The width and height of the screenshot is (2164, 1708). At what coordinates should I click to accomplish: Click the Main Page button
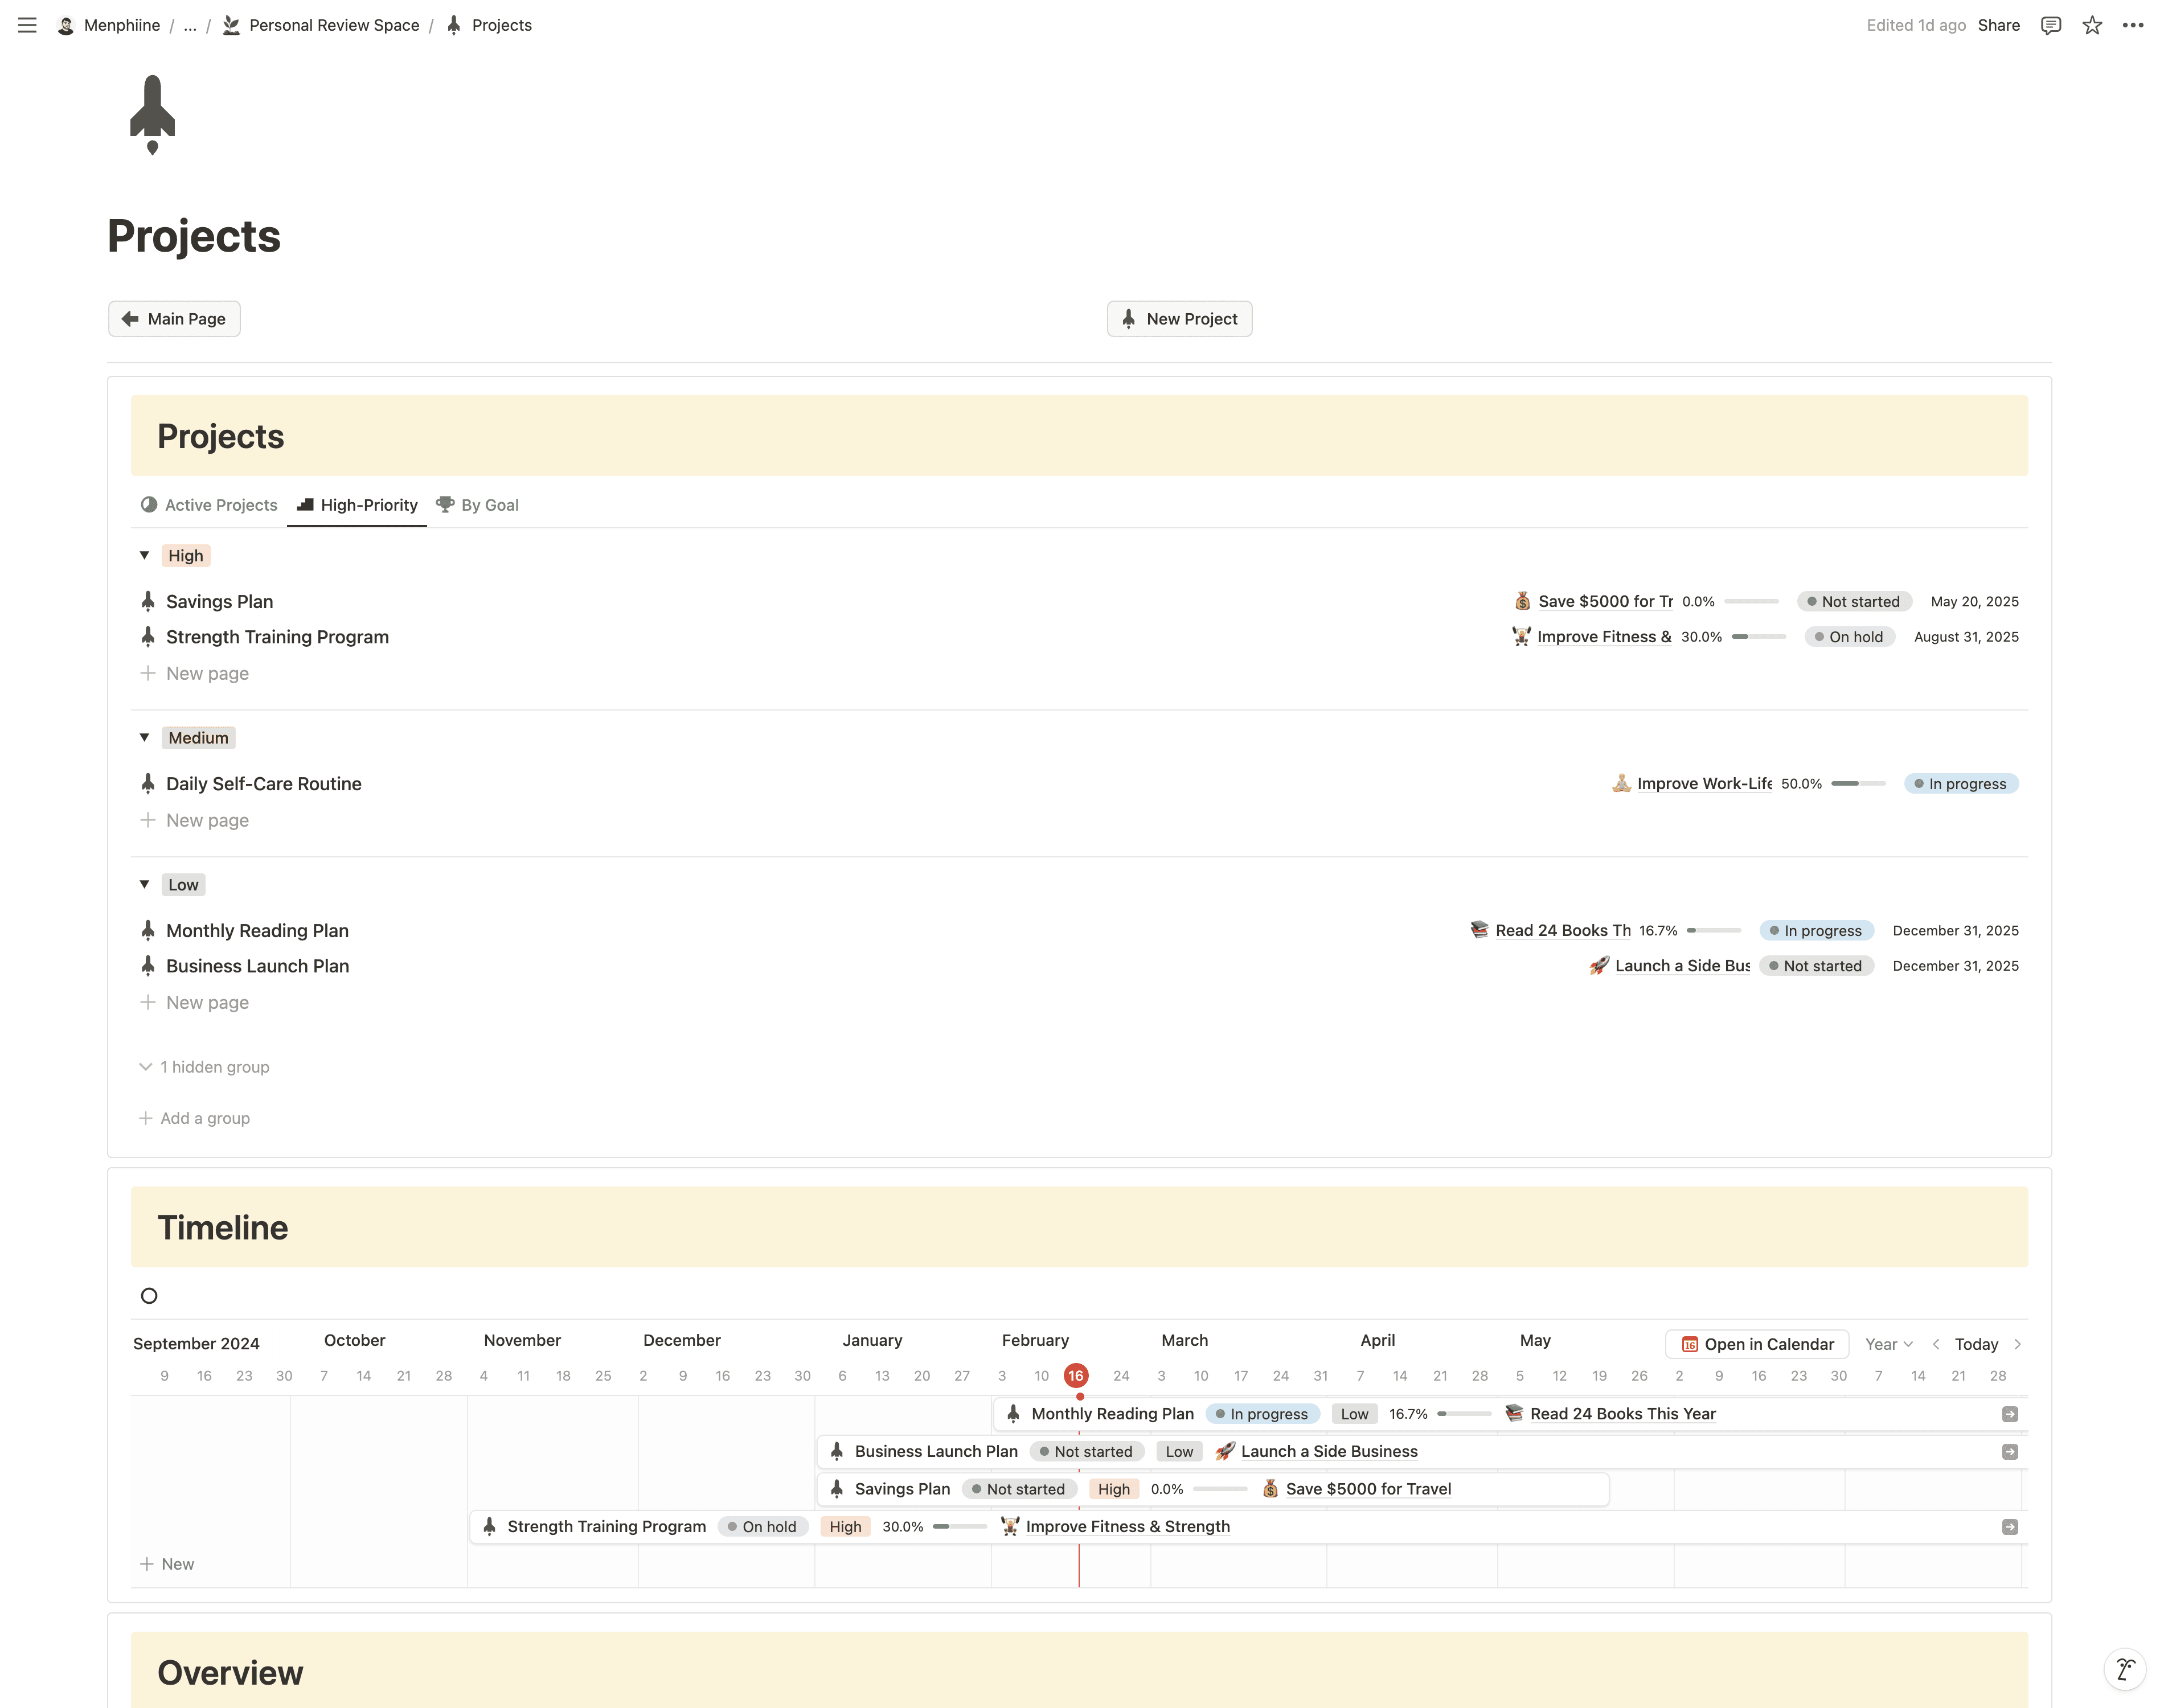[x=174, y=319]
